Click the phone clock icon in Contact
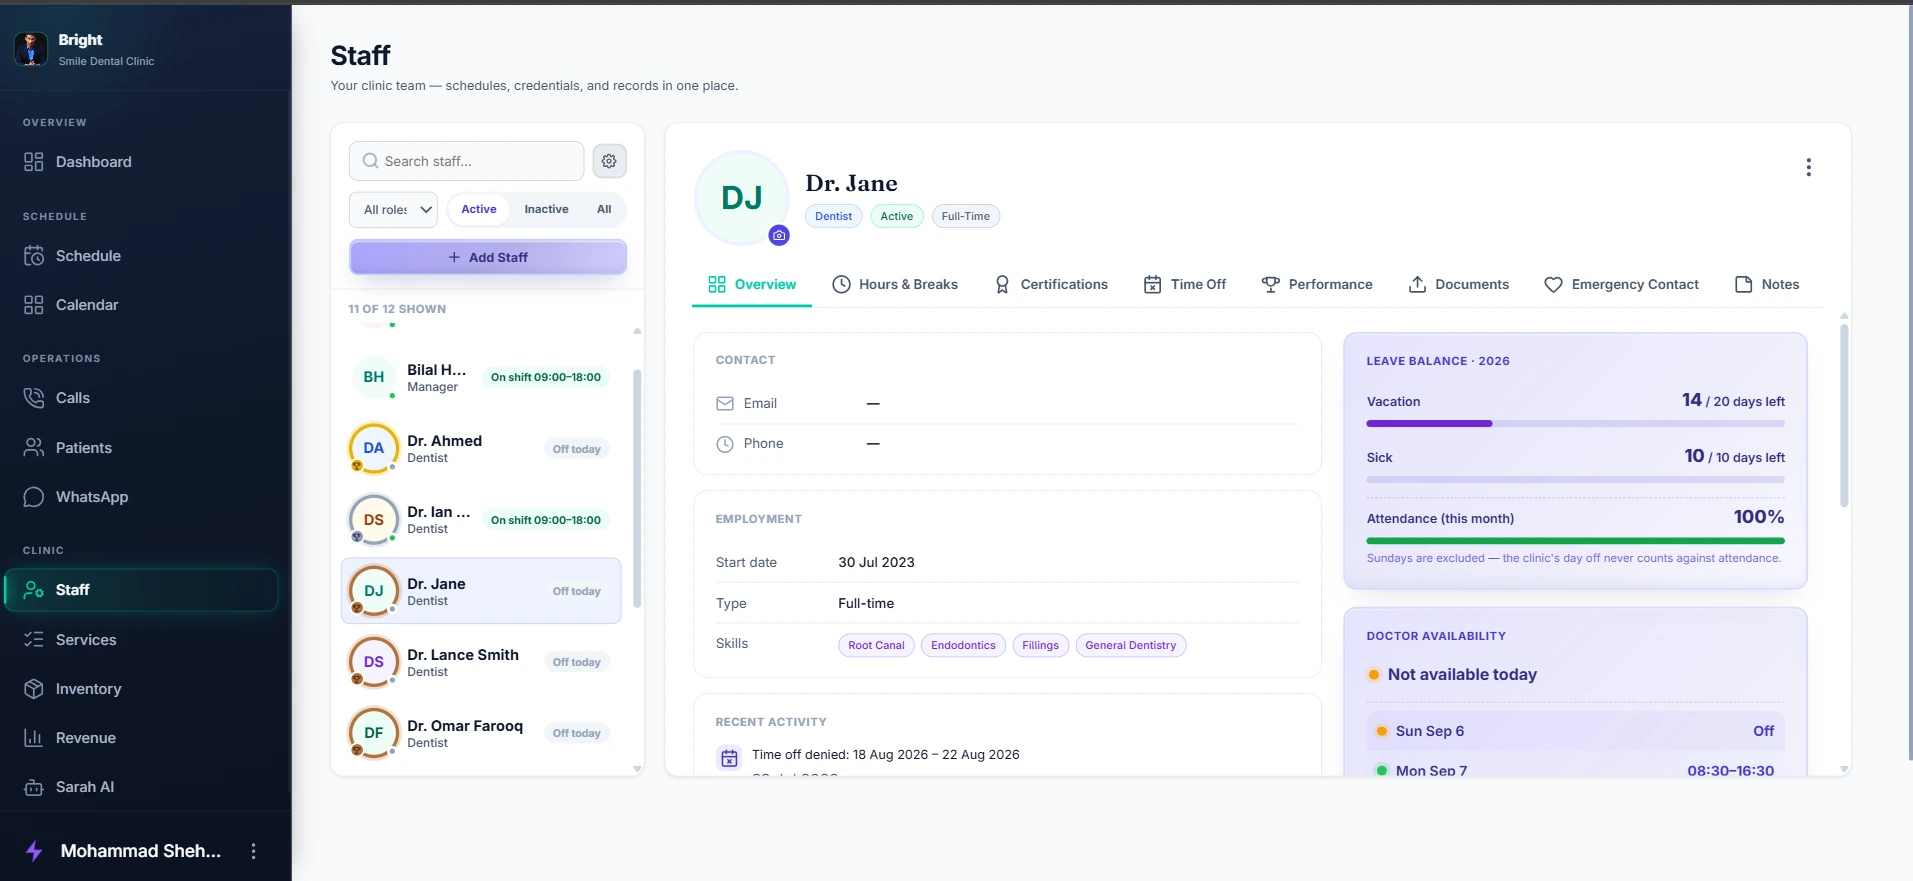The width and height of the screenshot is (1913, 881). [x=725, y=444]
